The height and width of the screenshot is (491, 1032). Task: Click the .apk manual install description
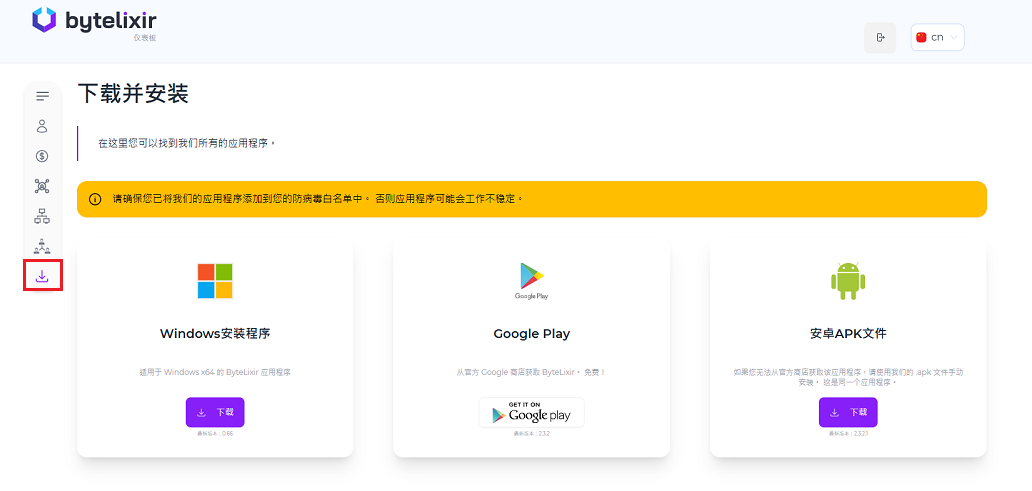tap(848, 377)
